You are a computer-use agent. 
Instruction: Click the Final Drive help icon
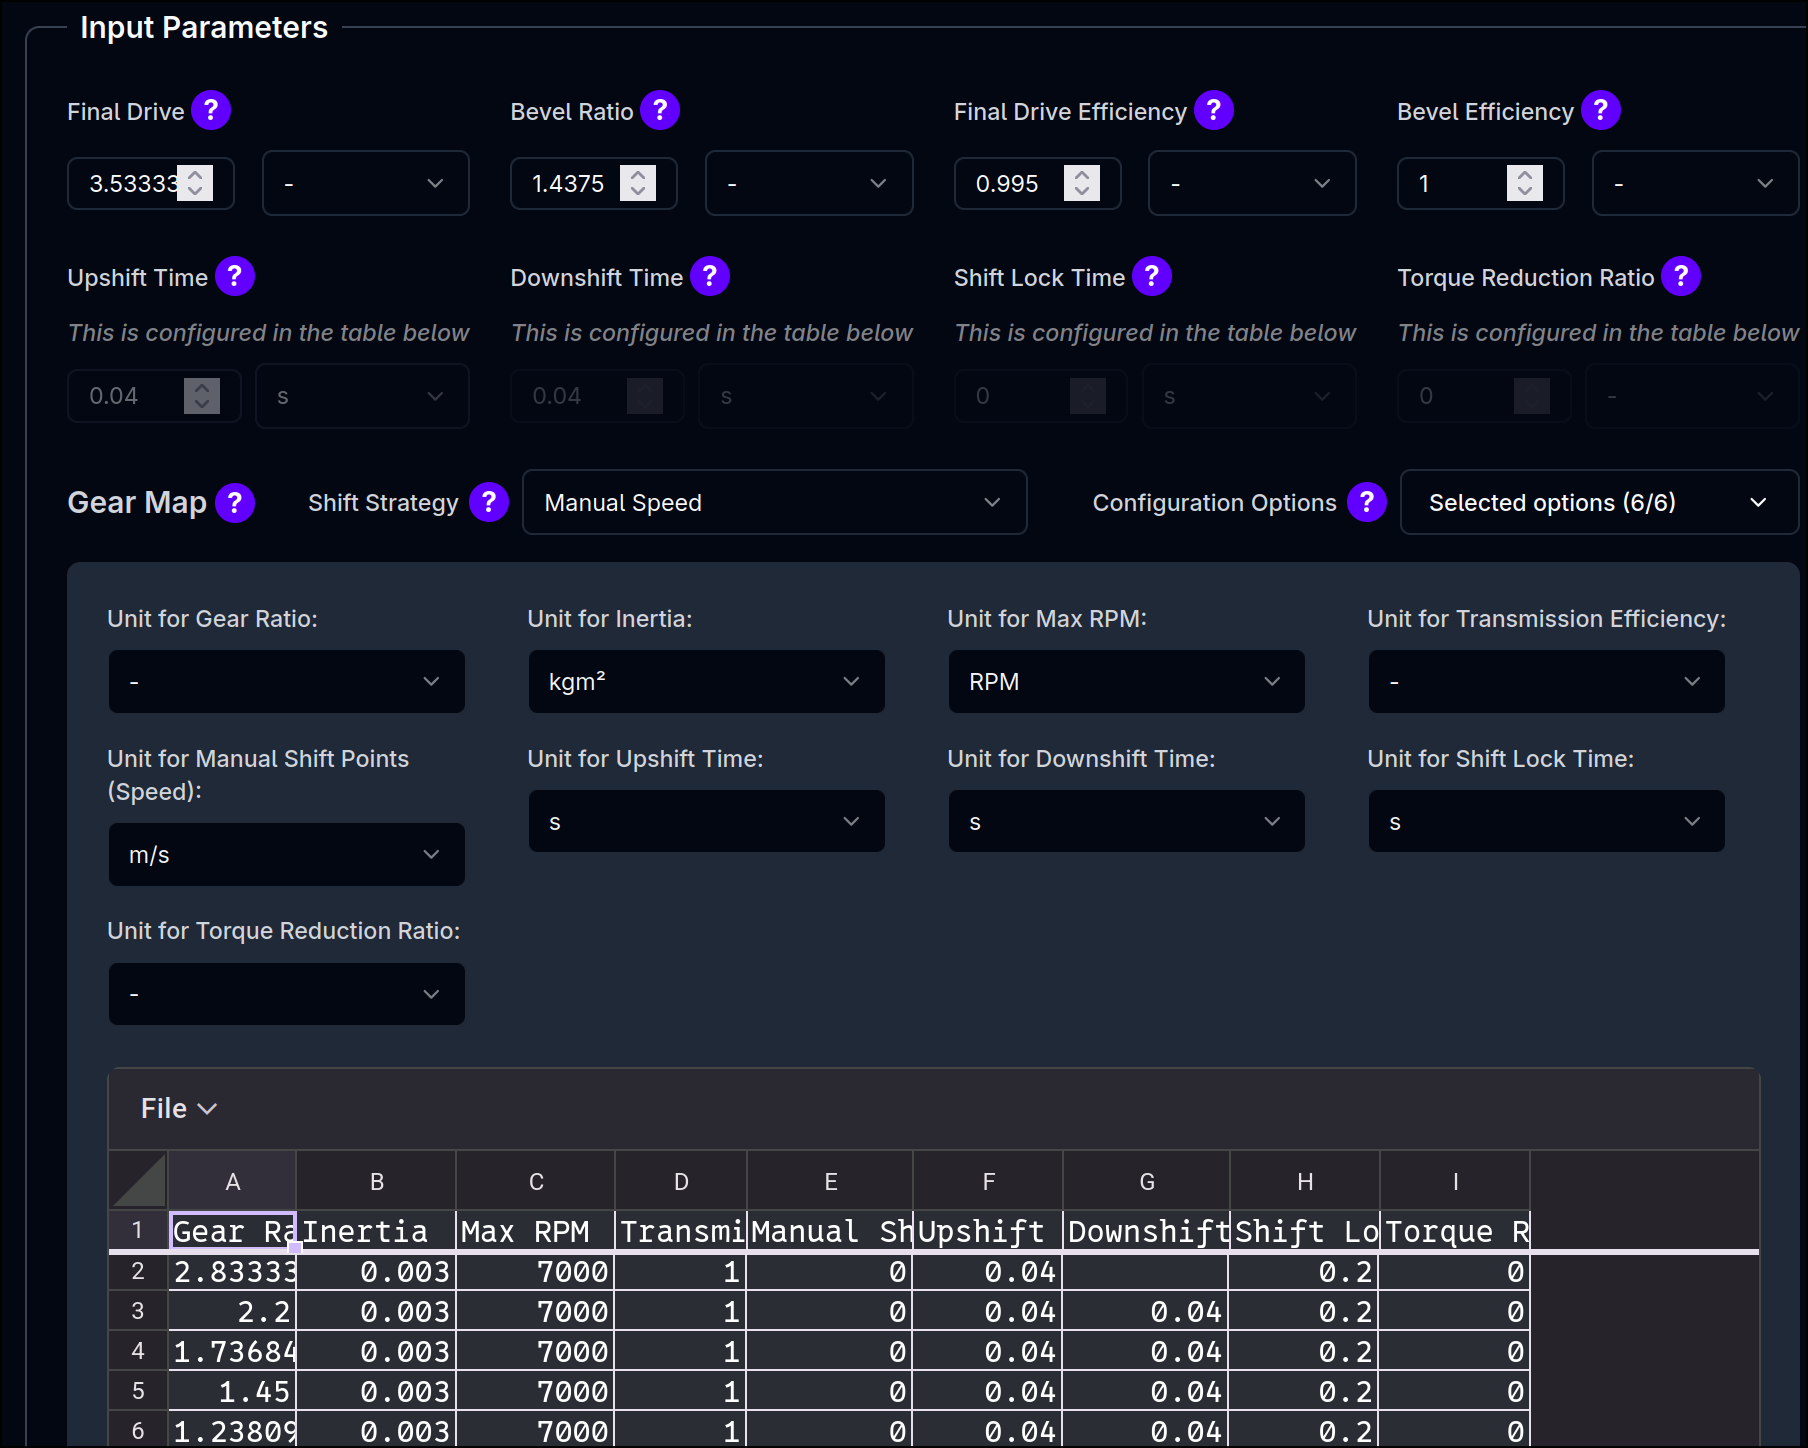coord(211,110)
